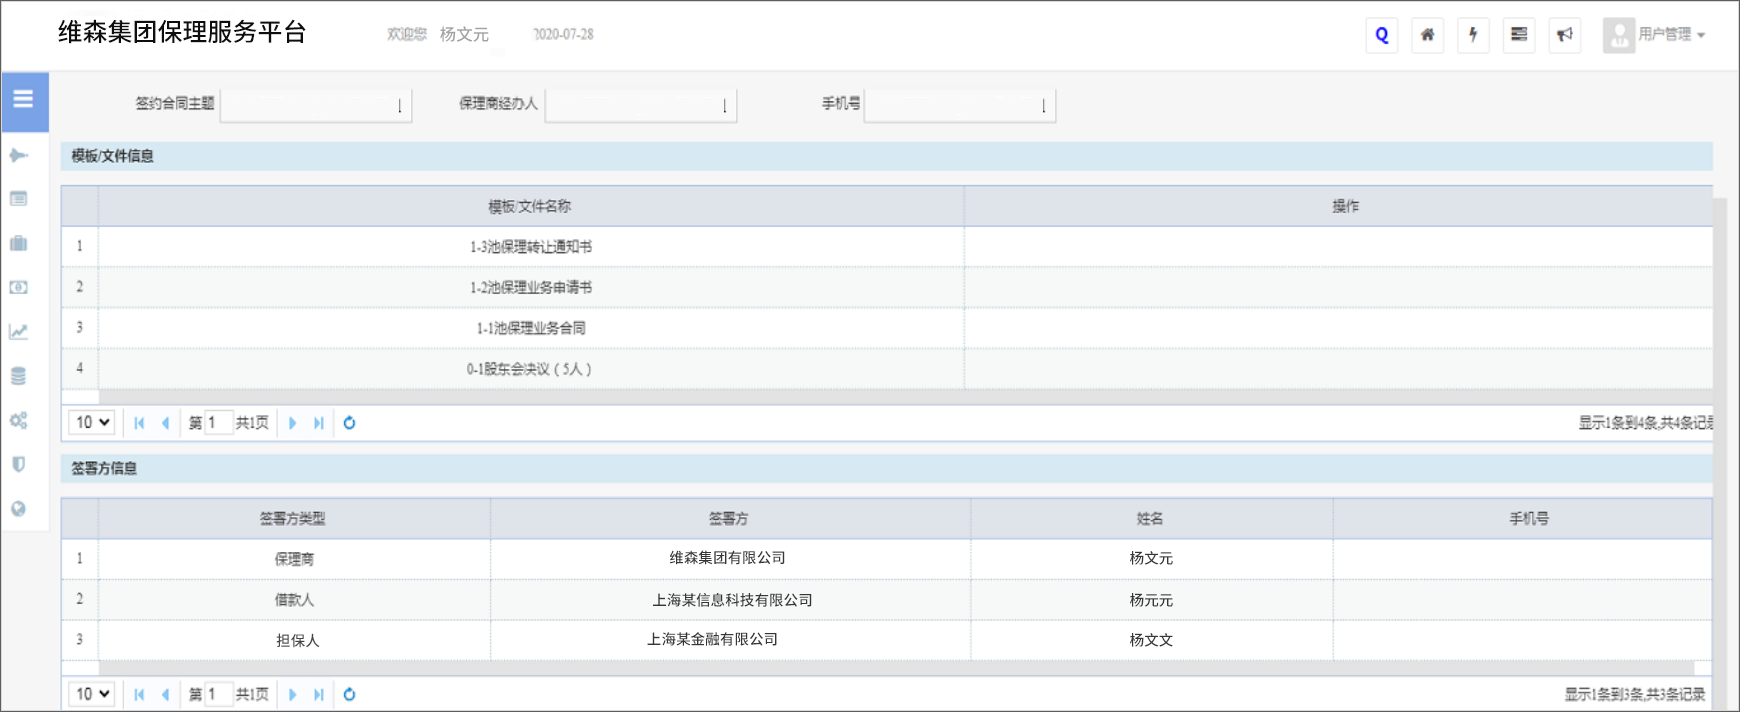Viewport: 1740px width, 712px height.
Task: Open the briefcase icon in the sidebar
Action: 18,243
